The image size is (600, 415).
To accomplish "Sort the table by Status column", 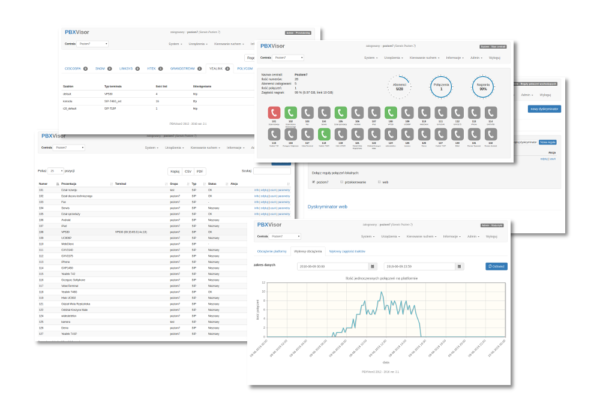I will tap(218, 184).
